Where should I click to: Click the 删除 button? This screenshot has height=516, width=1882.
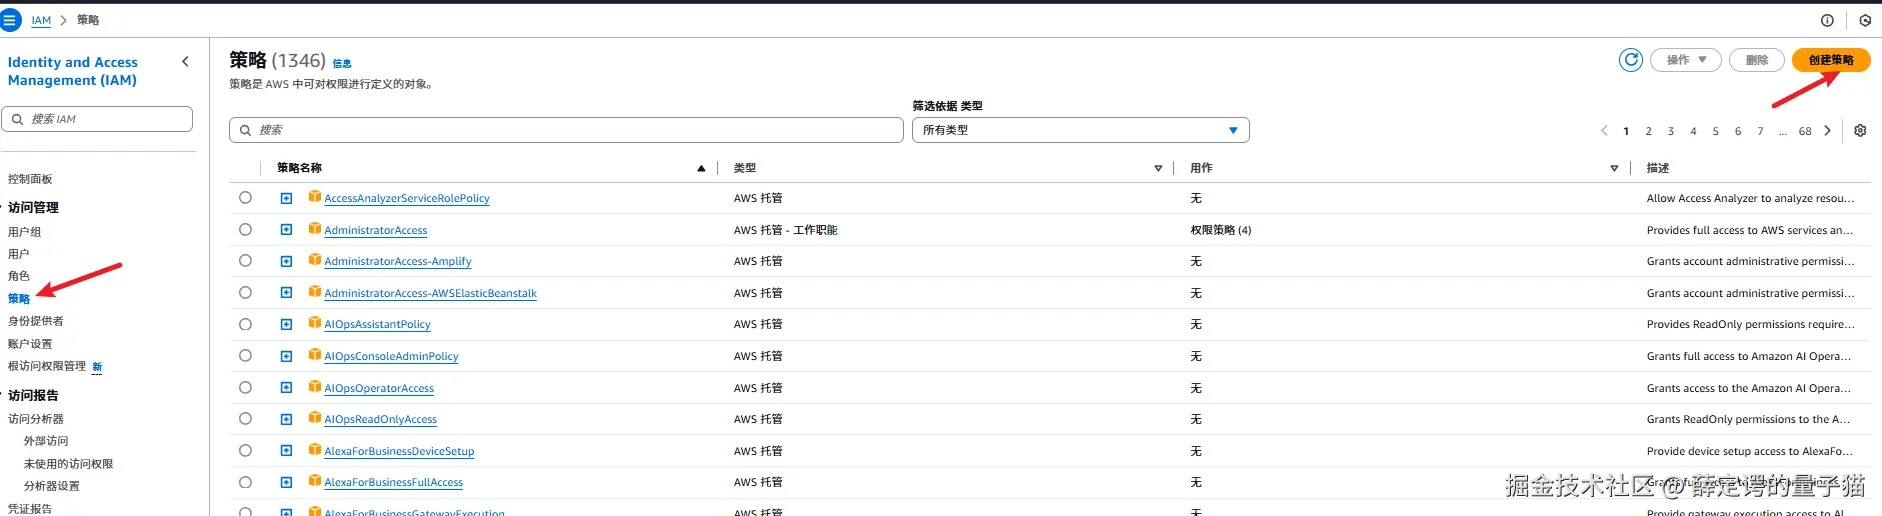[1757, 60]
